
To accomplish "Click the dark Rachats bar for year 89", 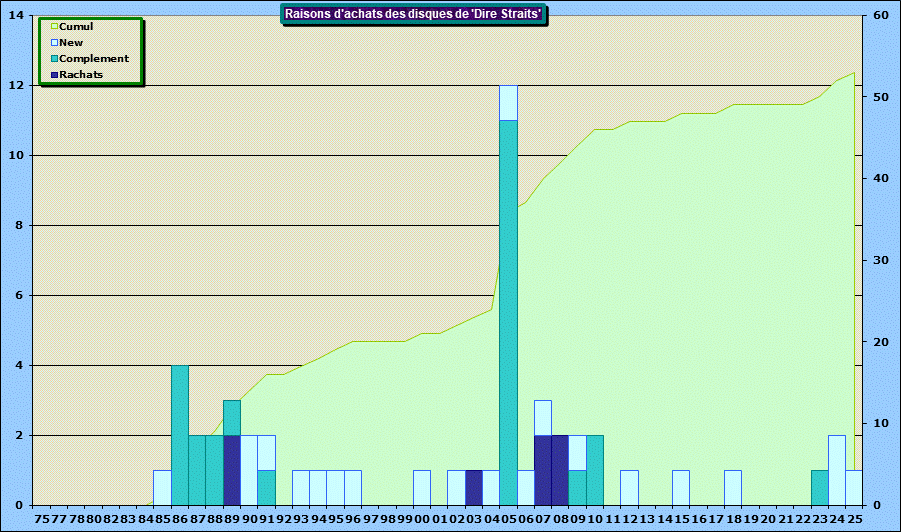I will coord(232,470).
